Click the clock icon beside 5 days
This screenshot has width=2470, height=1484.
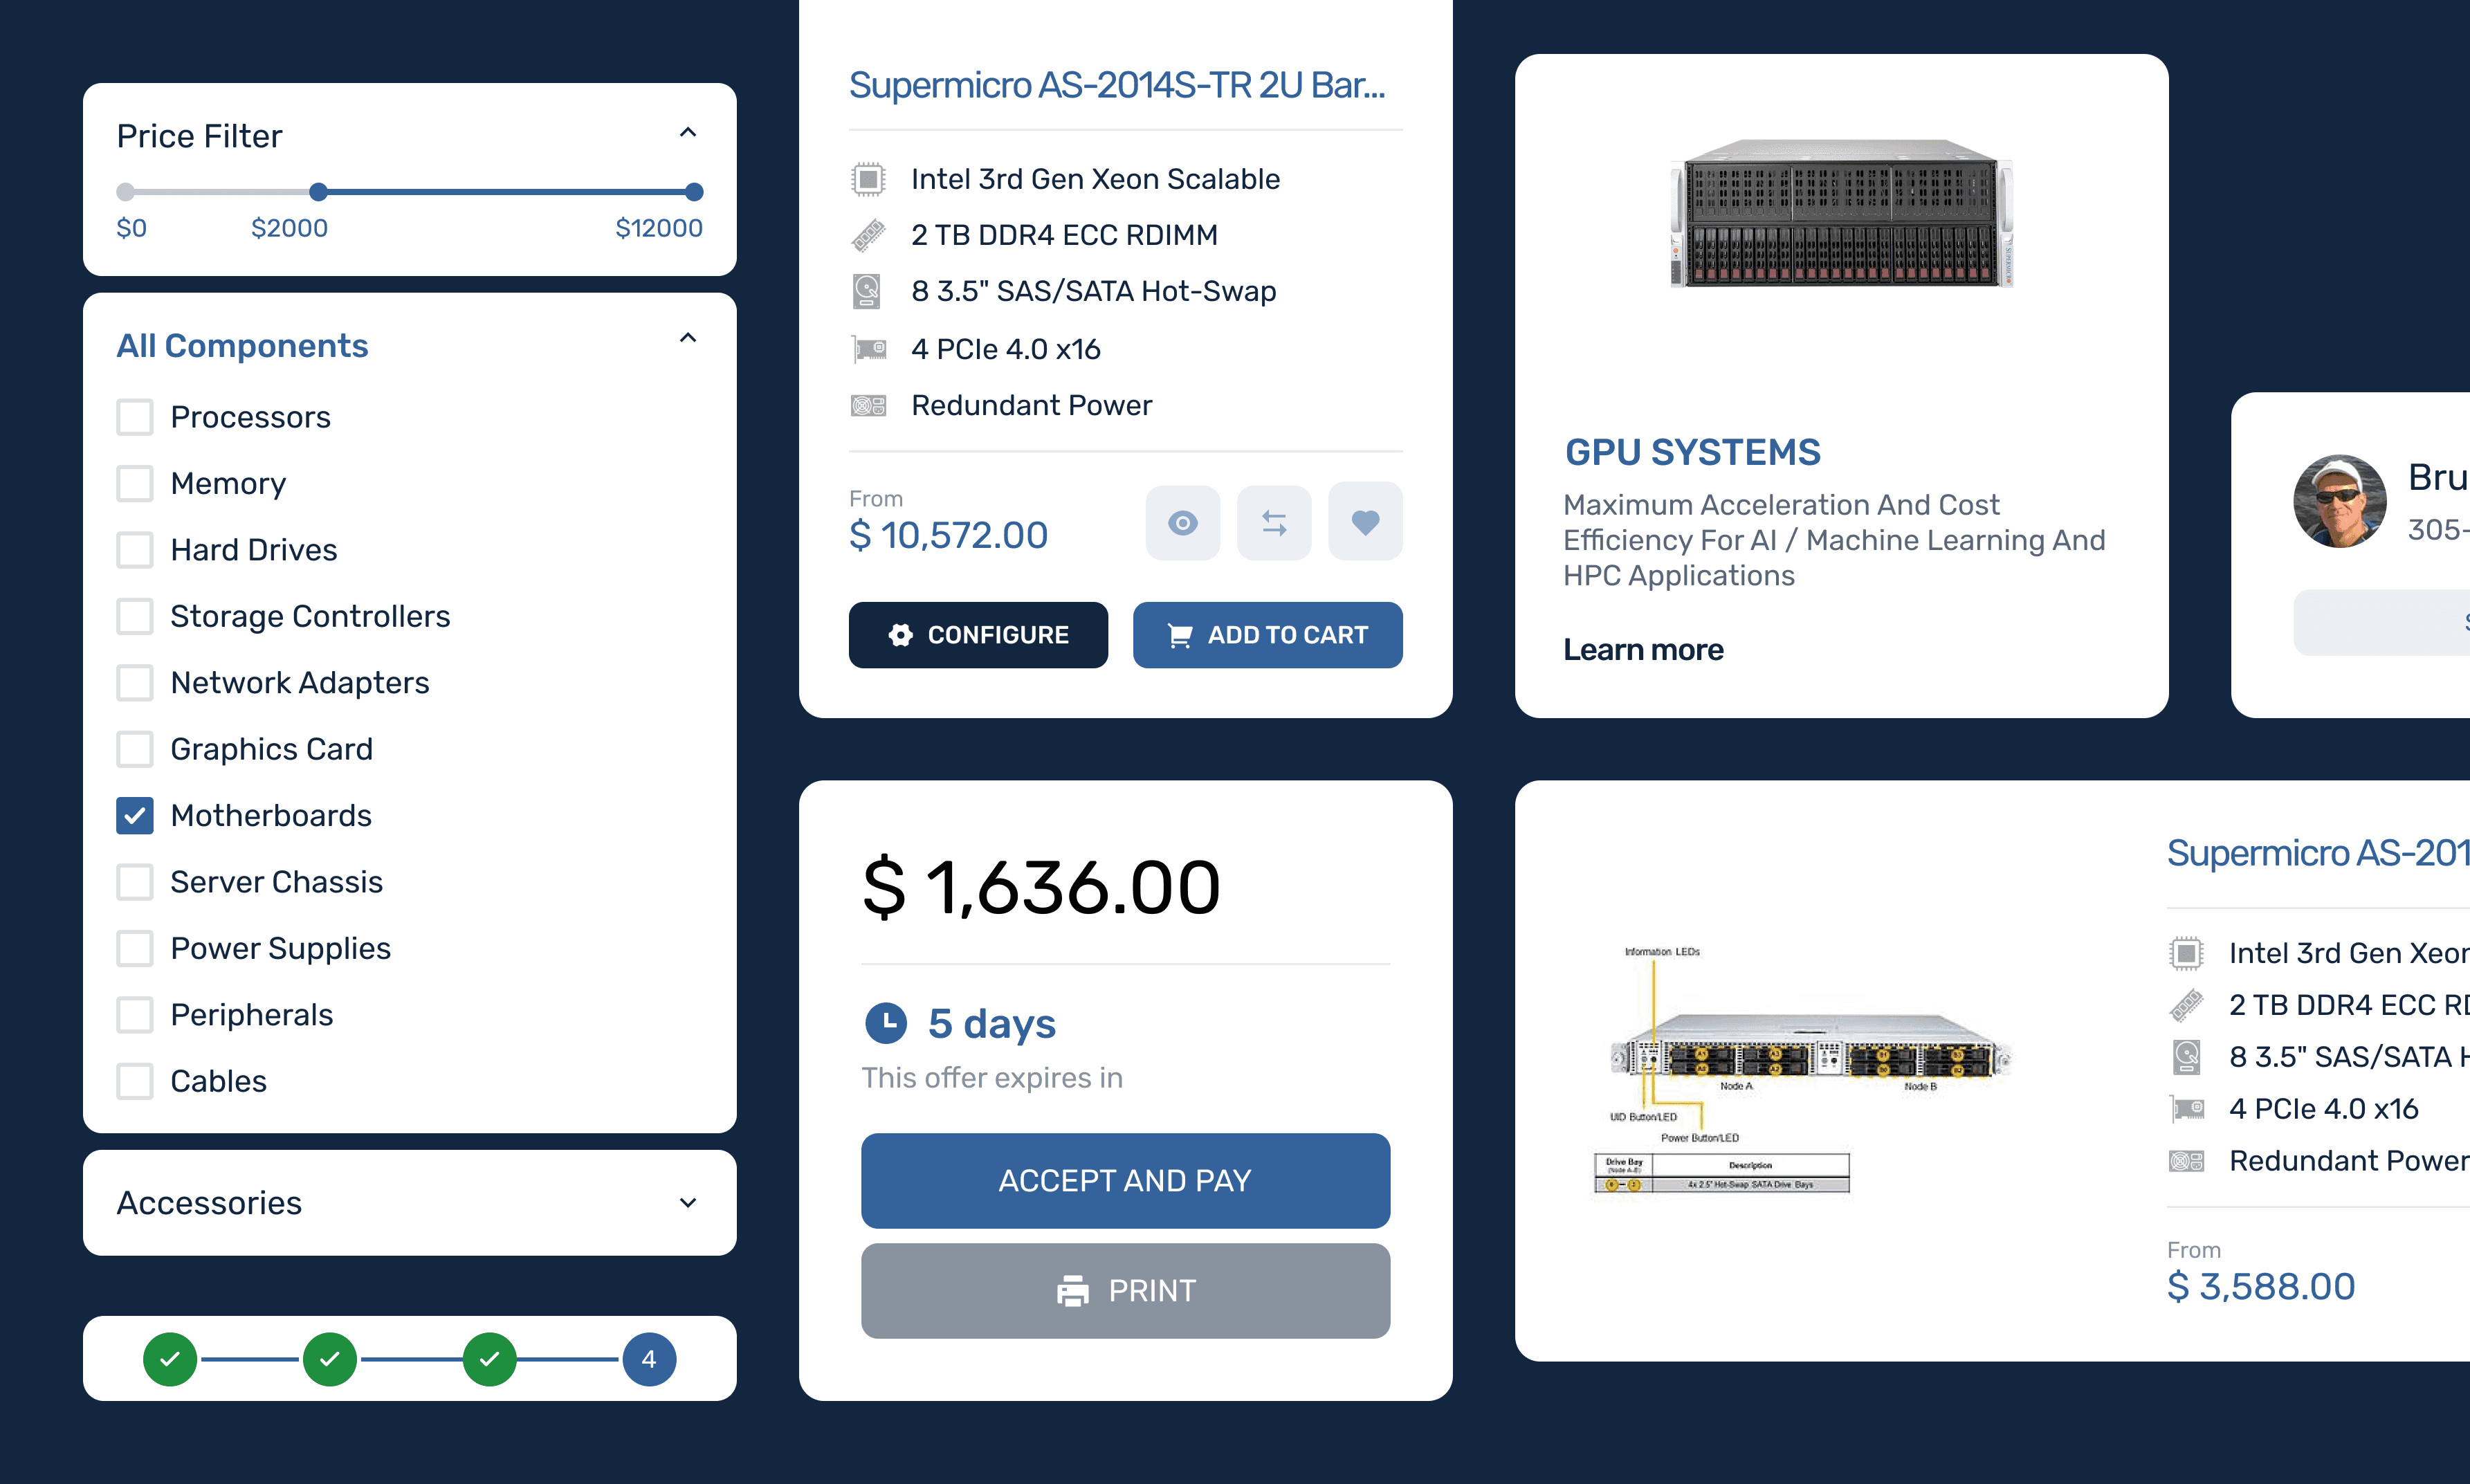point(885,1023)
